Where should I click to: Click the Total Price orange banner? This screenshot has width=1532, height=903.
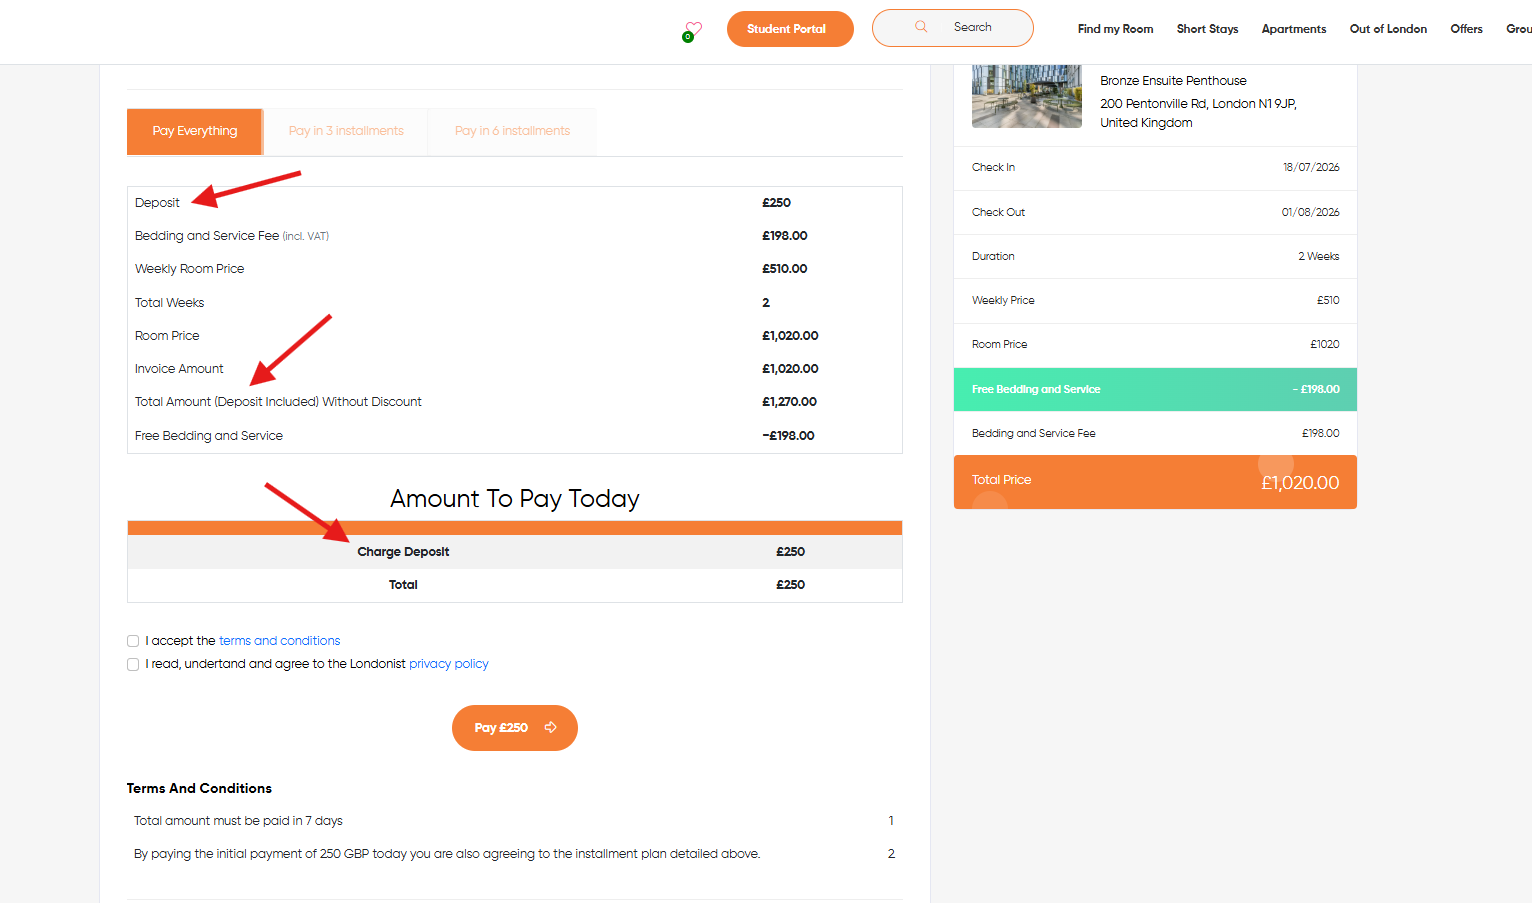[x=1155, y=482]
